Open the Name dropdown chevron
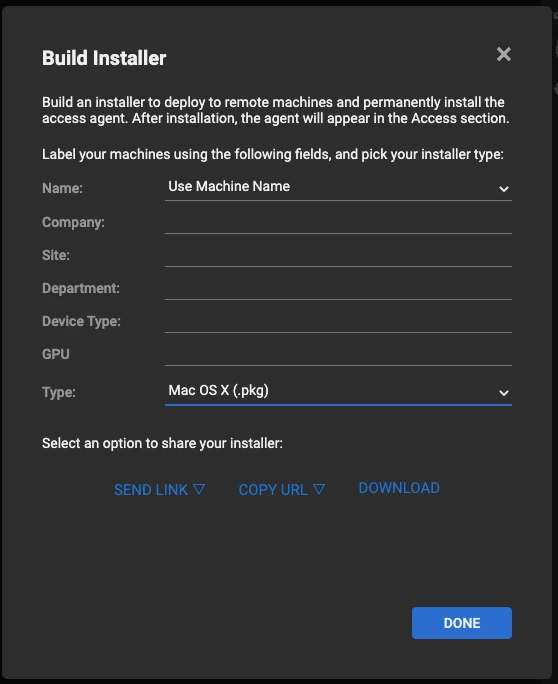Screen dimensions: 558x684 click(503, 189)
